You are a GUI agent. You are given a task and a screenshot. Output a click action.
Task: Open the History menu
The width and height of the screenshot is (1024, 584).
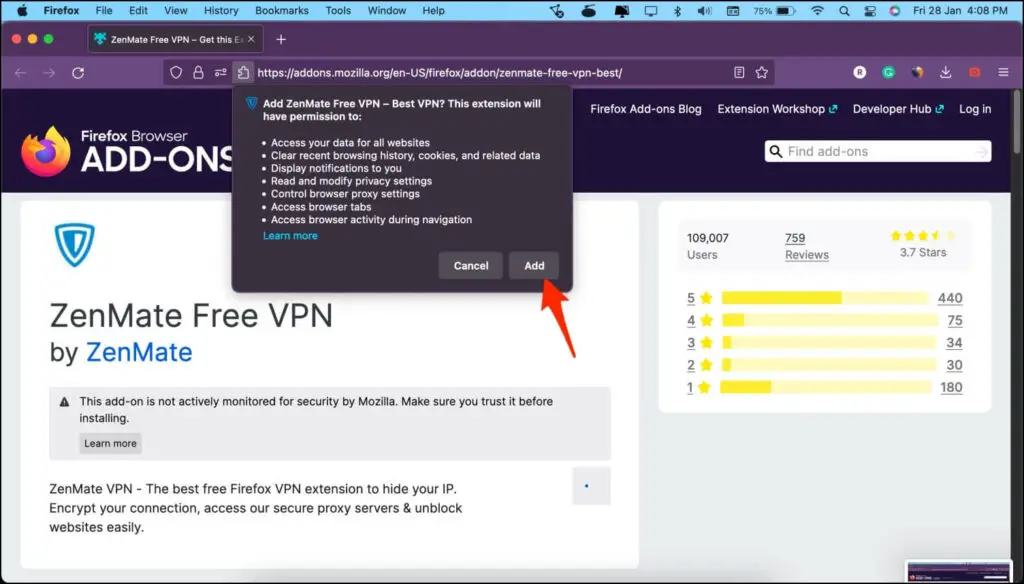(221, 10)
